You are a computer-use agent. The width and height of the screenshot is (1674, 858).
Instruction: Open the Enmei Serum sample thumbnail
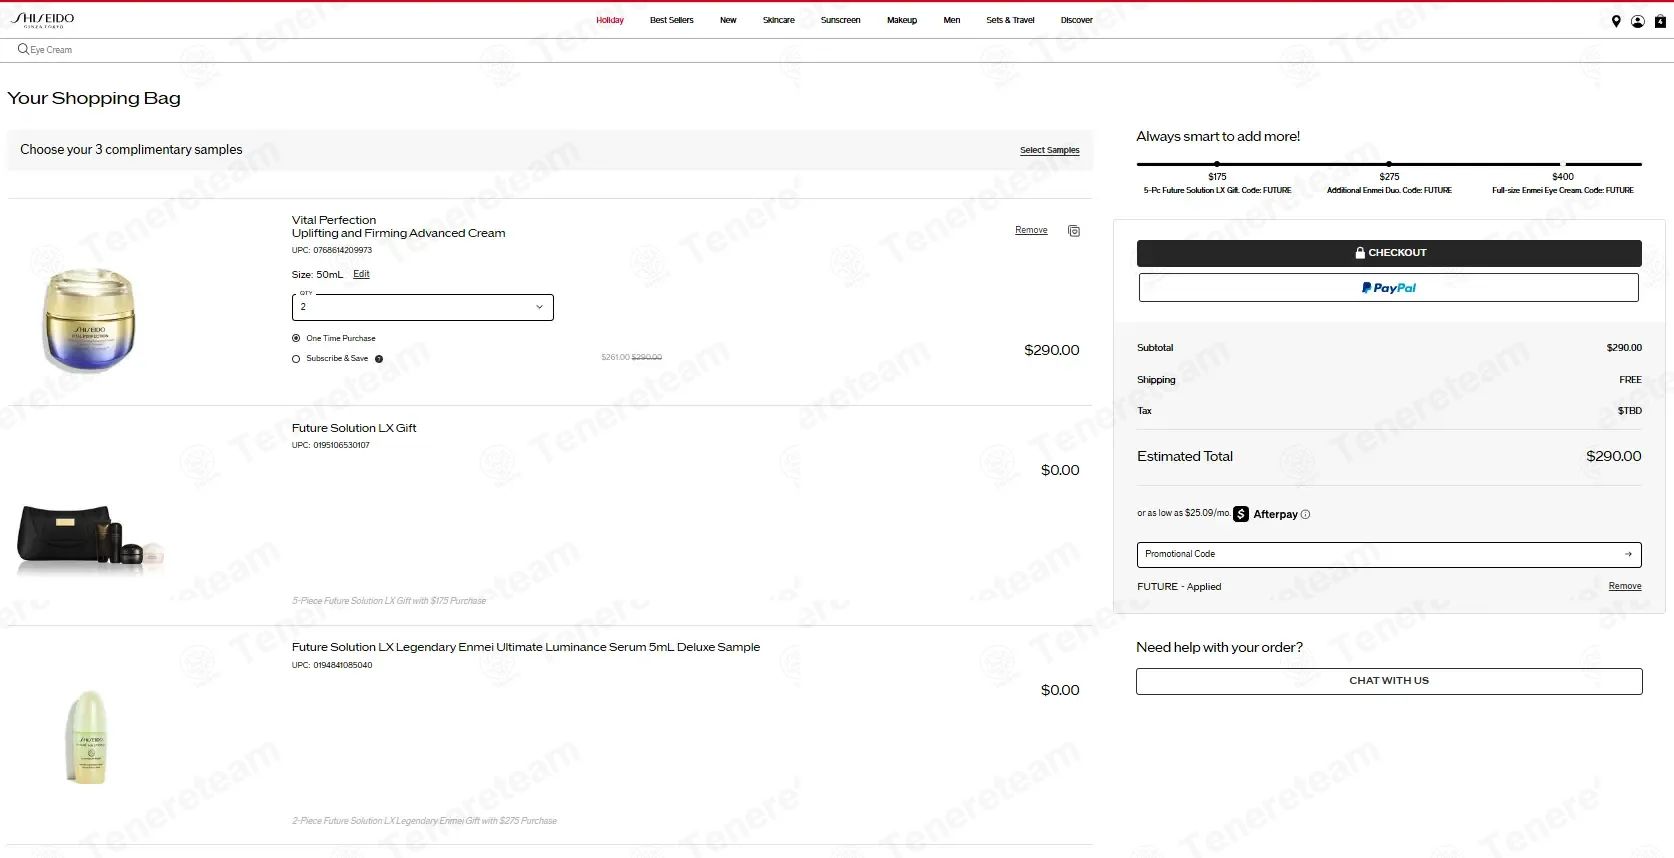click(89, 736)
